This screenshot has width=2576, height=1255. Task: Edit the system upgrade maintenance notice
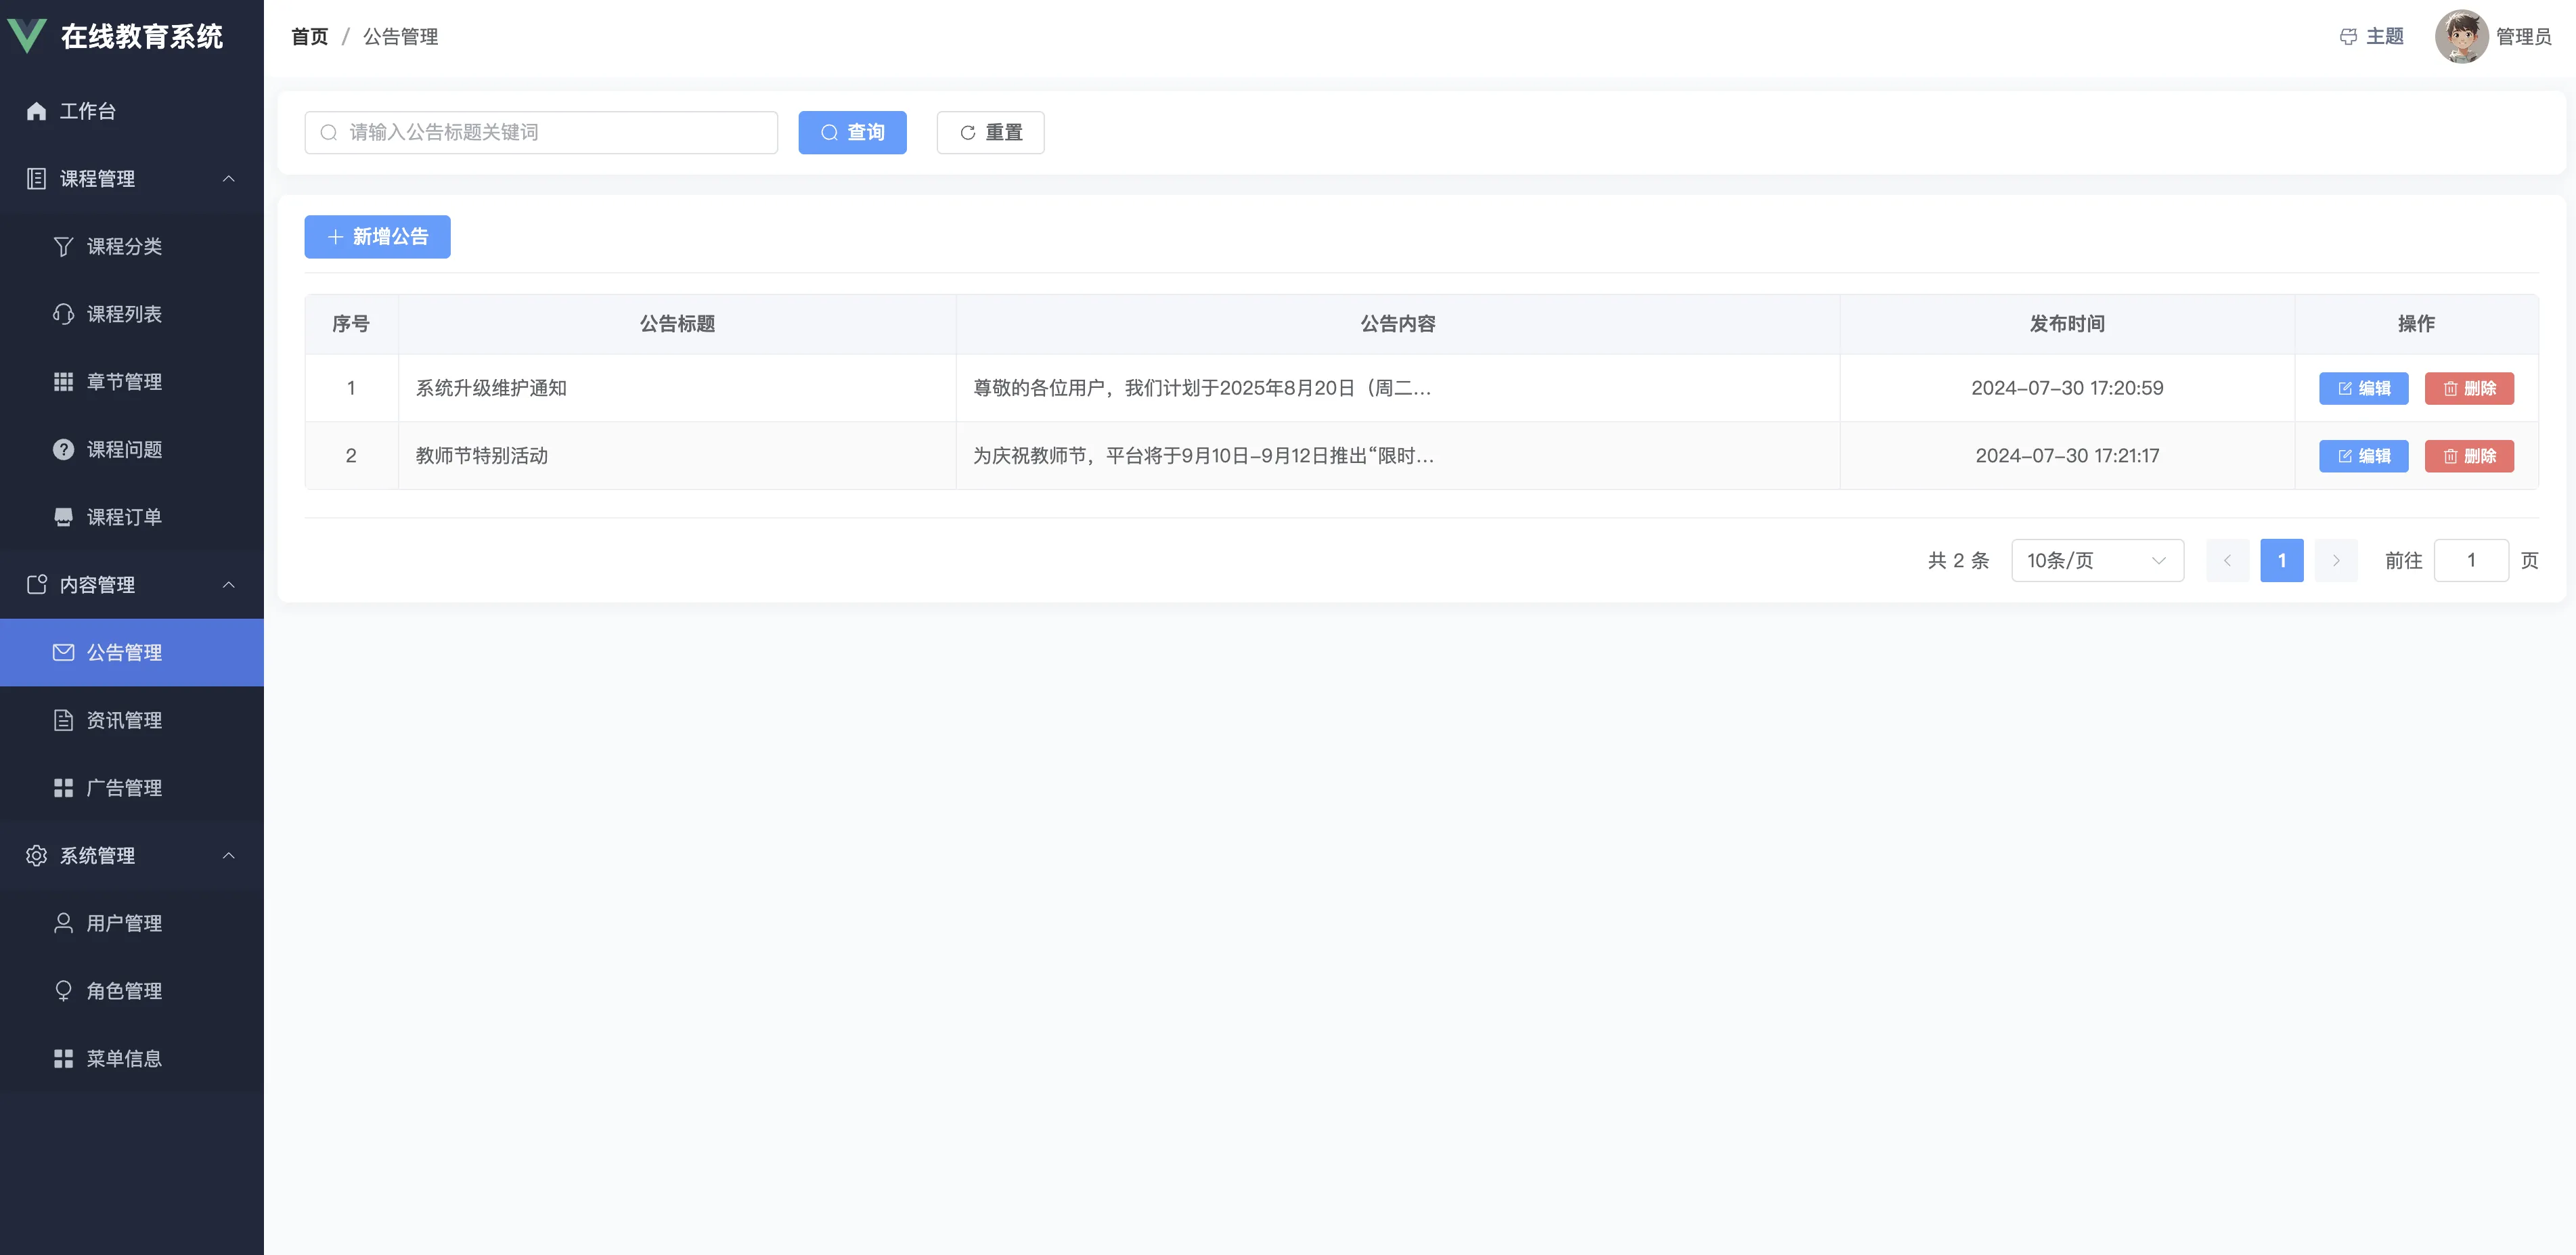[x=2363, y=388]
